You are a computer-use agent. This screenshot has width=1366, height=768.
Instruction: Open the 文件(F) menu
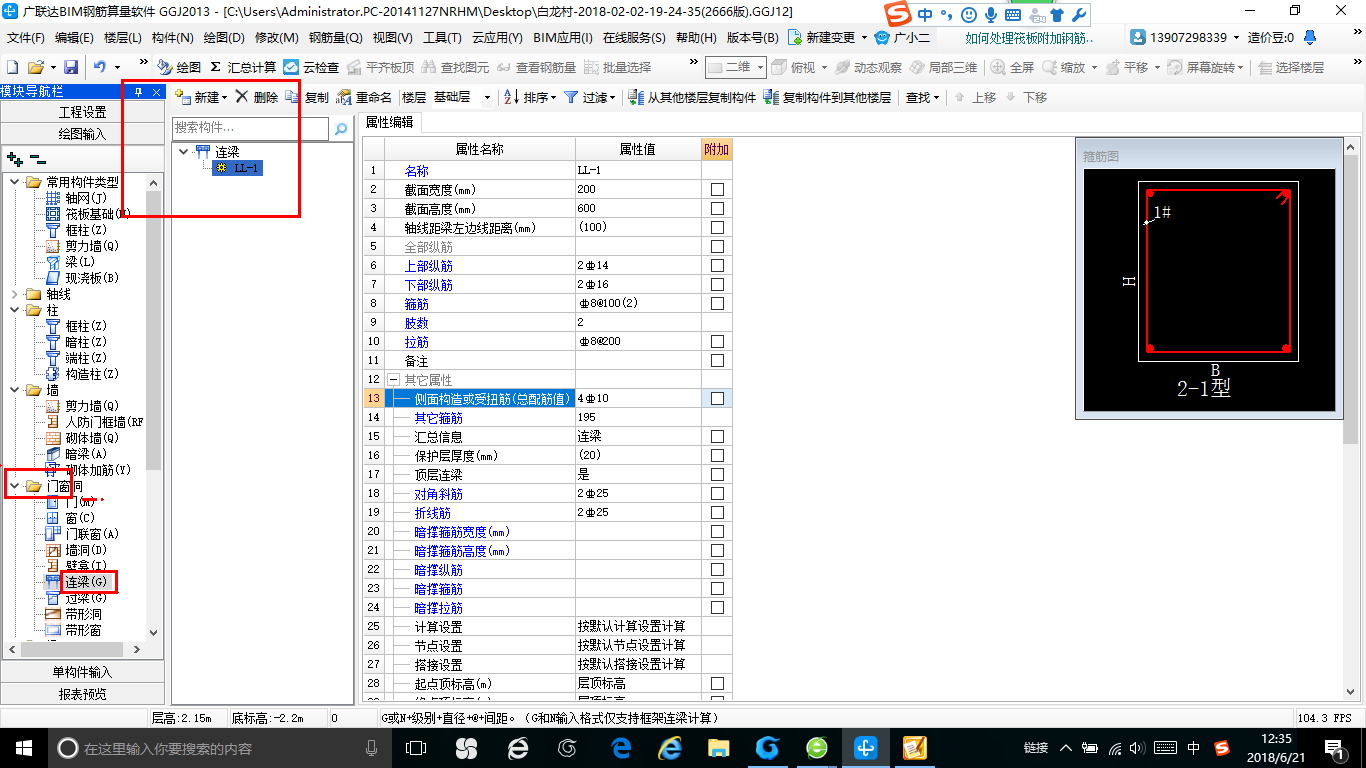[26, 37]
